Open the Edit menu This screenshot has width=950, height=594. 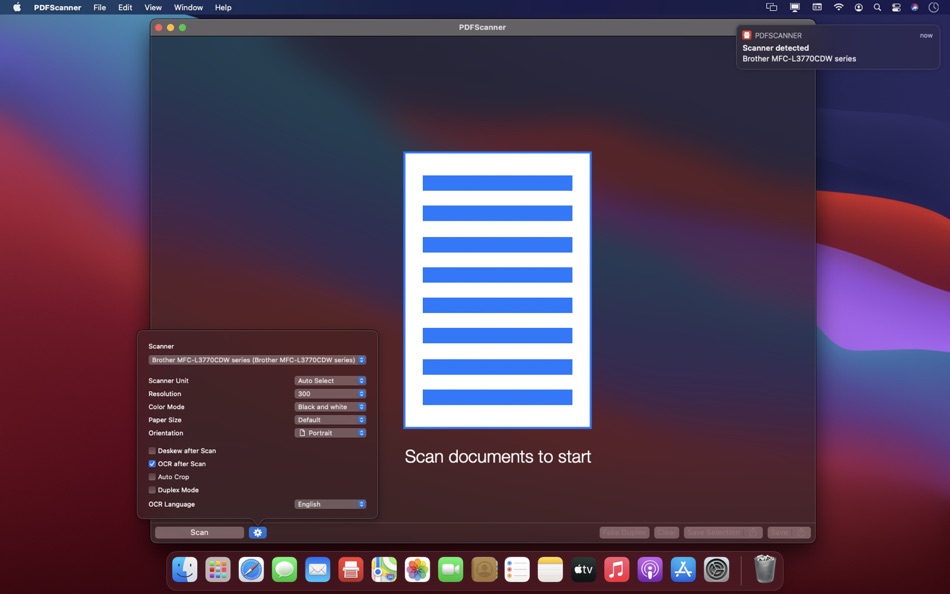coord(125,7)
